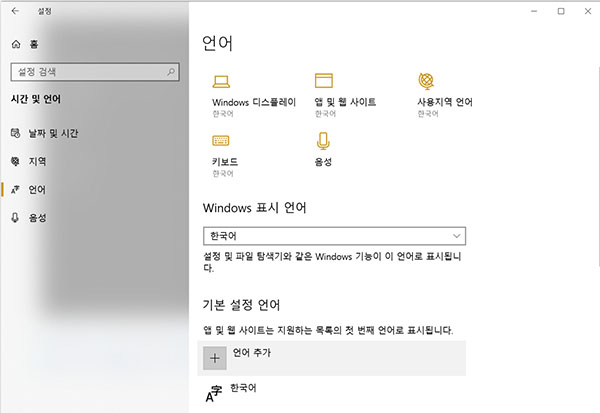Click the 키보드 keyboard icon
This screenshot has height=413, width=600.
(221, 141)
